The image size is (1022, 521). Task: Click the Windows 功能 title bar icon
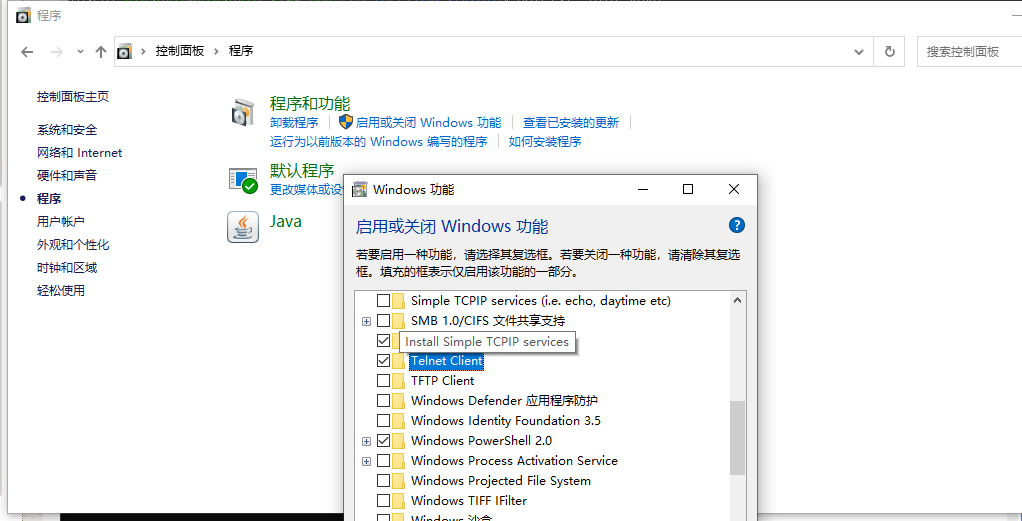click(359, 190)
